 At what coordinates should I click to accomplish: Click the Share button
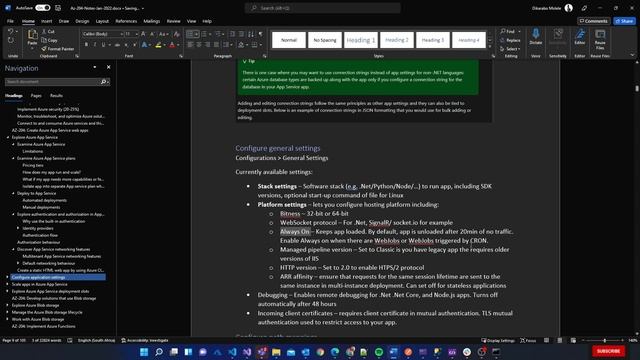[624, 21]
